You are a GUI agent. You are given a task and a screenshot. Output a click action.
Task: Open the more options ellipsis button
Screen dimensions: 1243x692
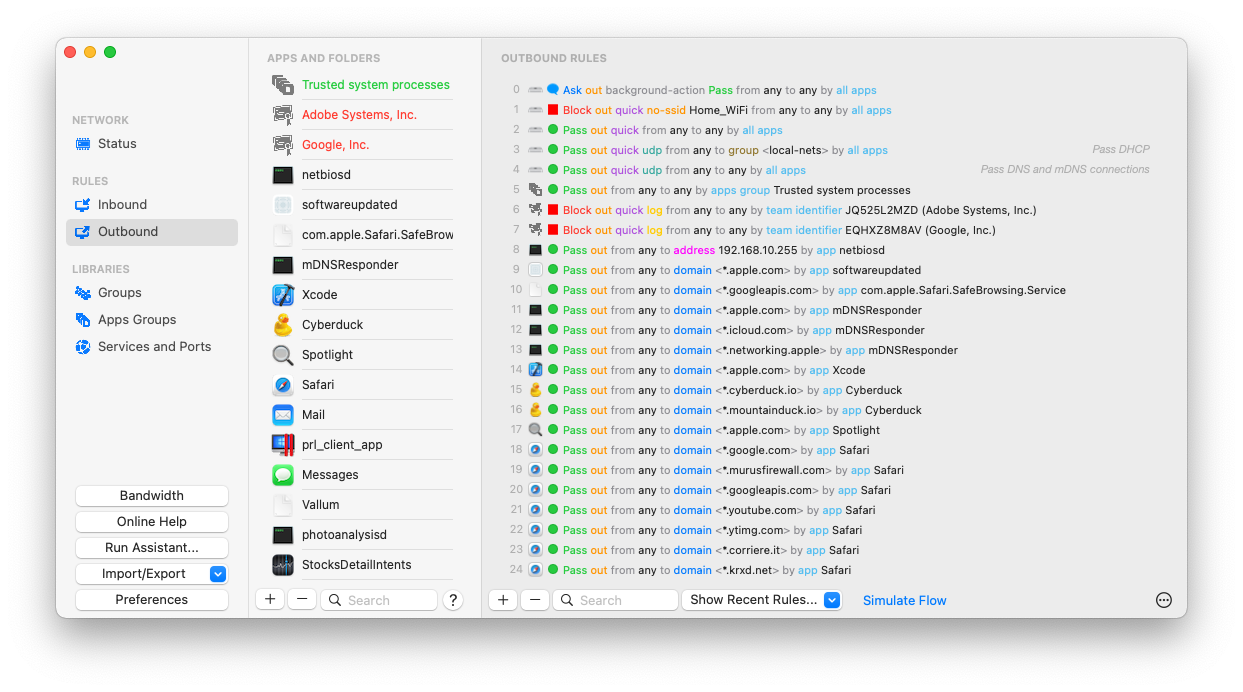pos(1164,600)
